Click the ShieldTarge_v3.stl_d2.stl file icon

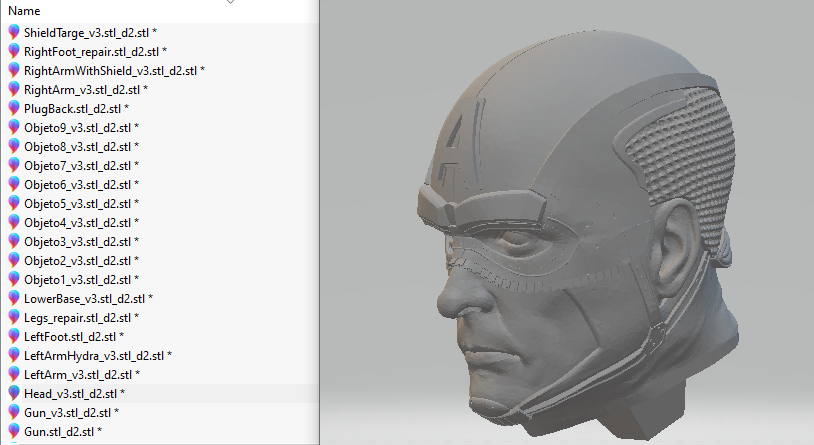(x=14, y=33)
